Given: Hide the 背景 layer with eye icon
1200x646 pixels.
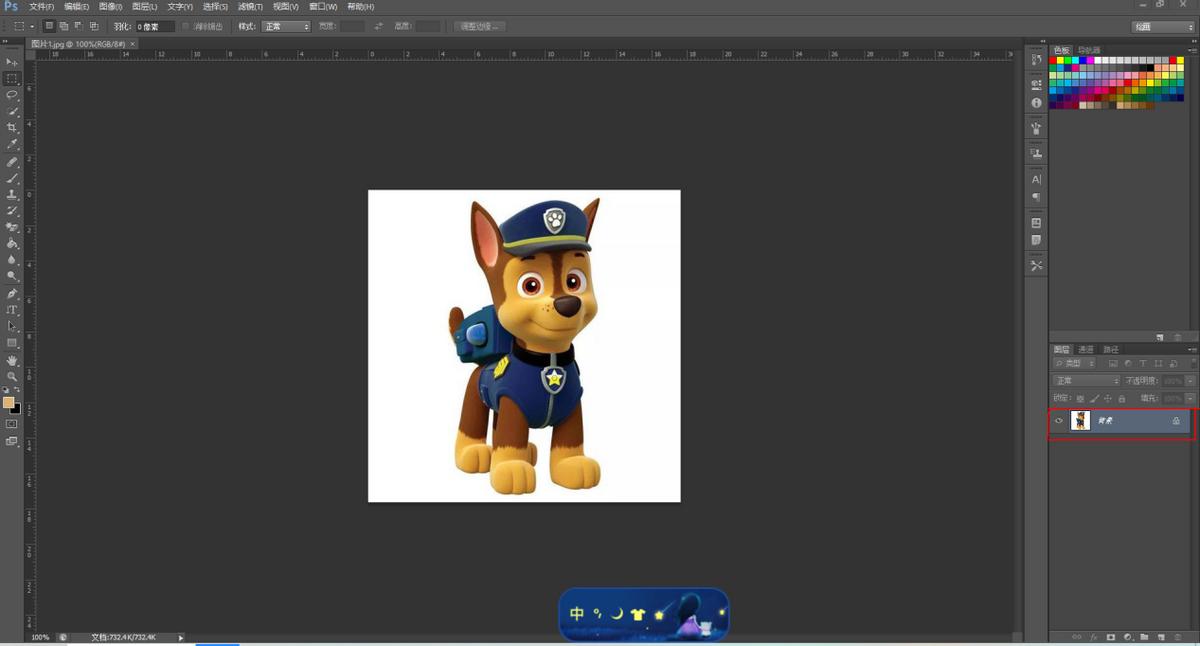Looking at the screenshot, I should tap(1059, 421).
